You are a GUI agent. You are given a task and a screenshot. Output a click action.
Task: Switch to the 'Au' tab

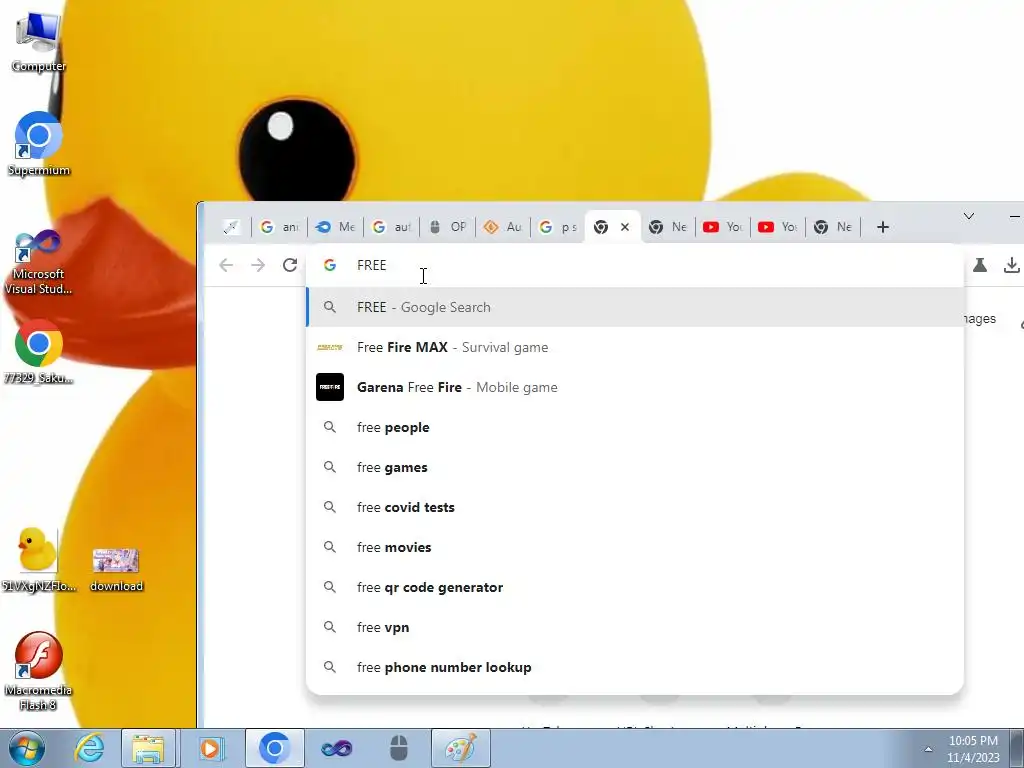[x=503, y=227]
